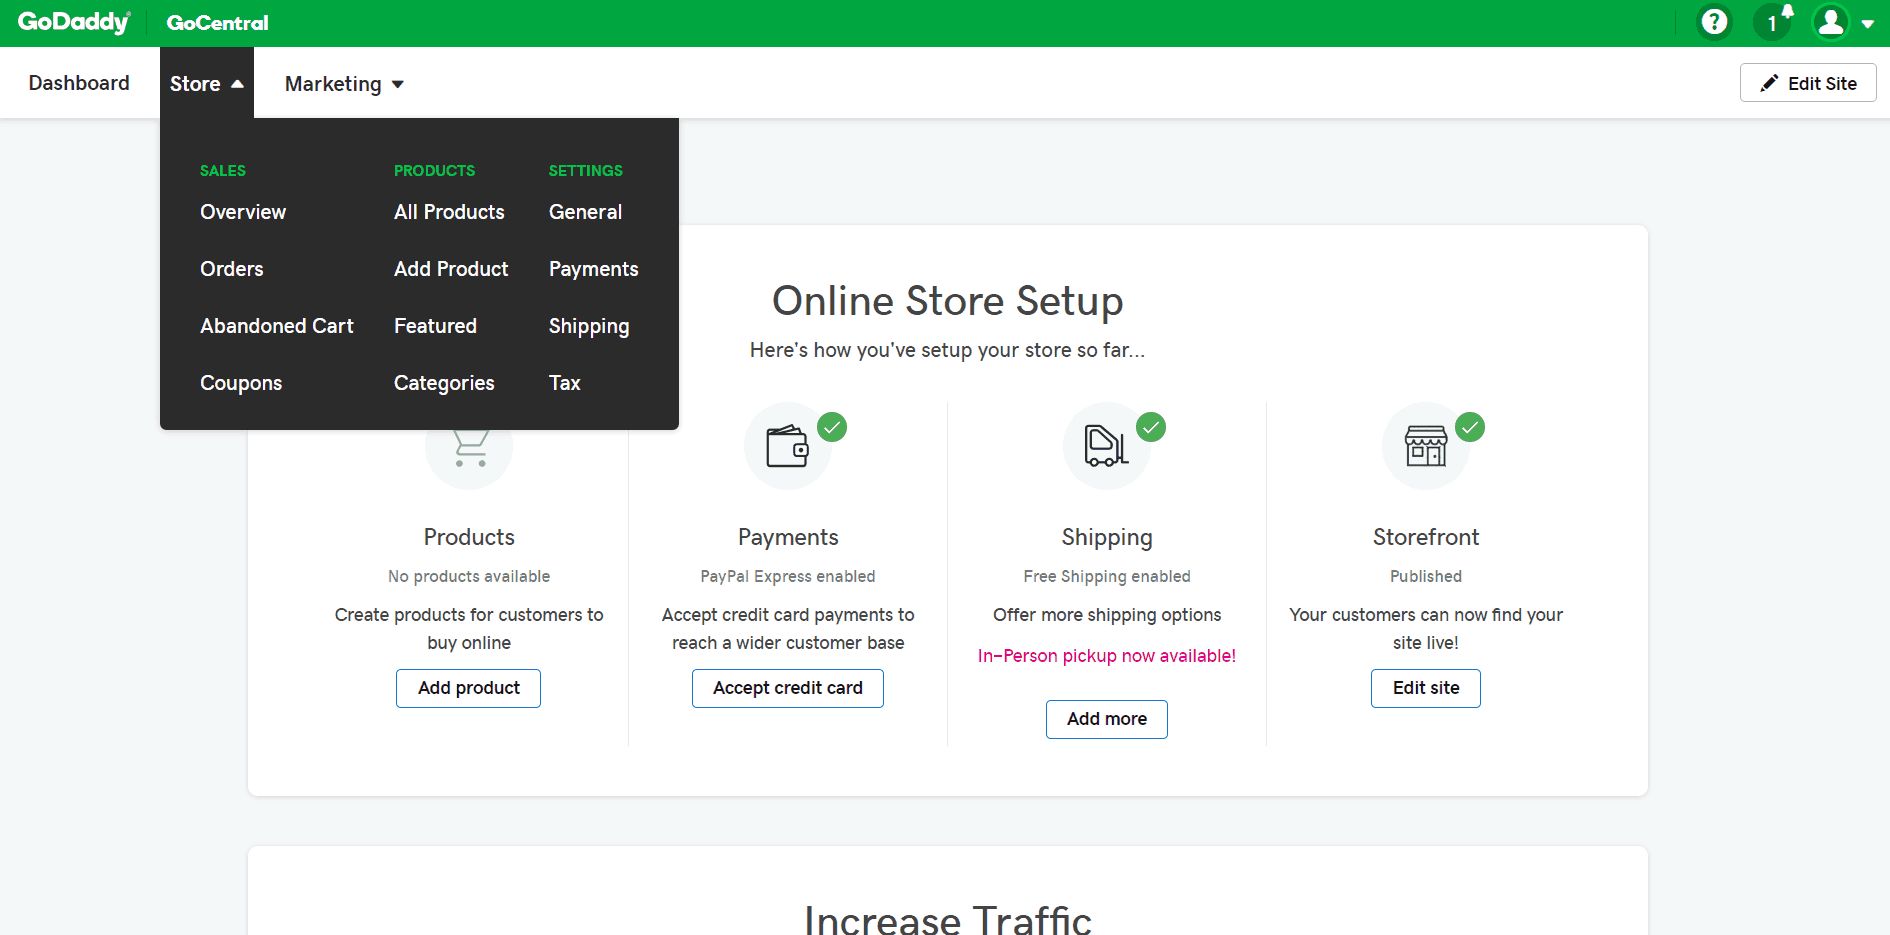Click the Shipping hand truck icon
Image resolution: width=1890 pixels, height=935 pixels.
(x=1107, y=446)
